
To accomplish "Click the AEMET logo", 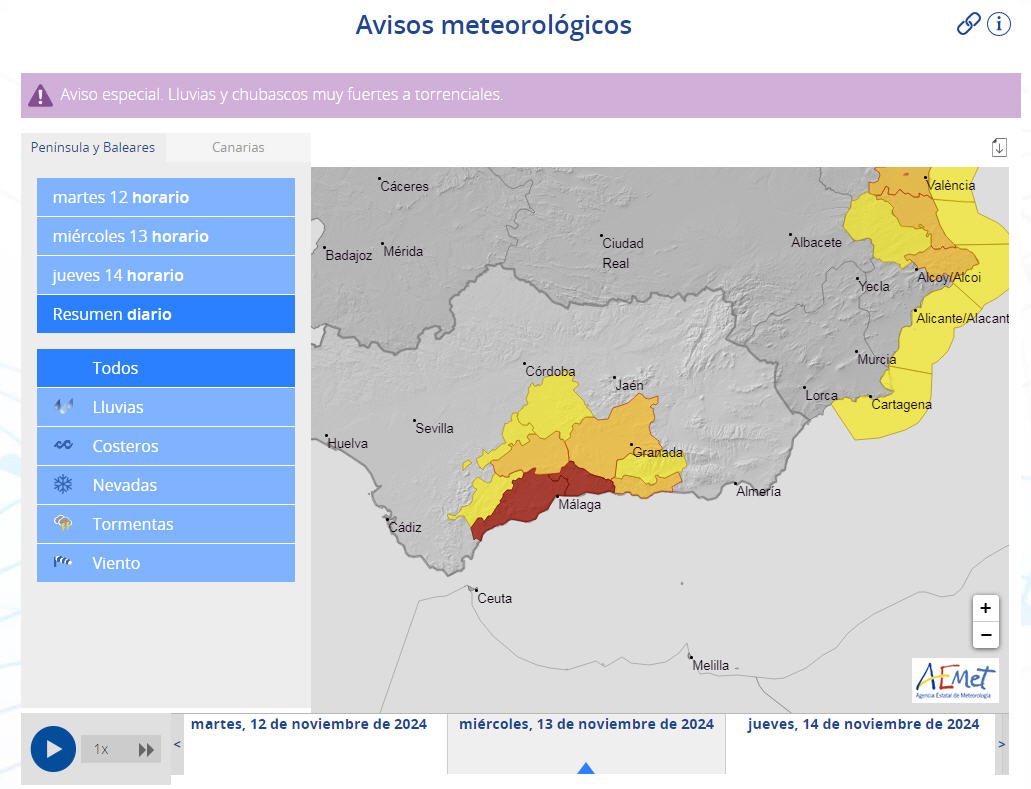I will point(955,679).
